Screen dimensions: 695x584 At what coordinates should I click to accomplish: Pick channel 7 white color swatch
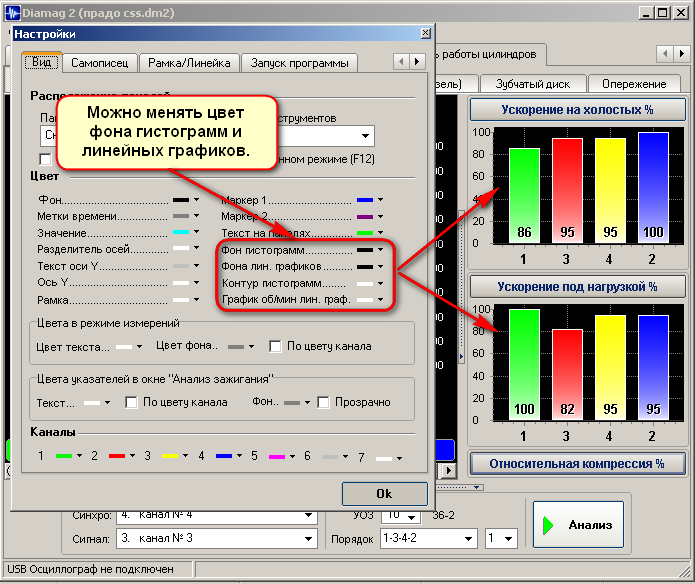click(x=384, y=458)
